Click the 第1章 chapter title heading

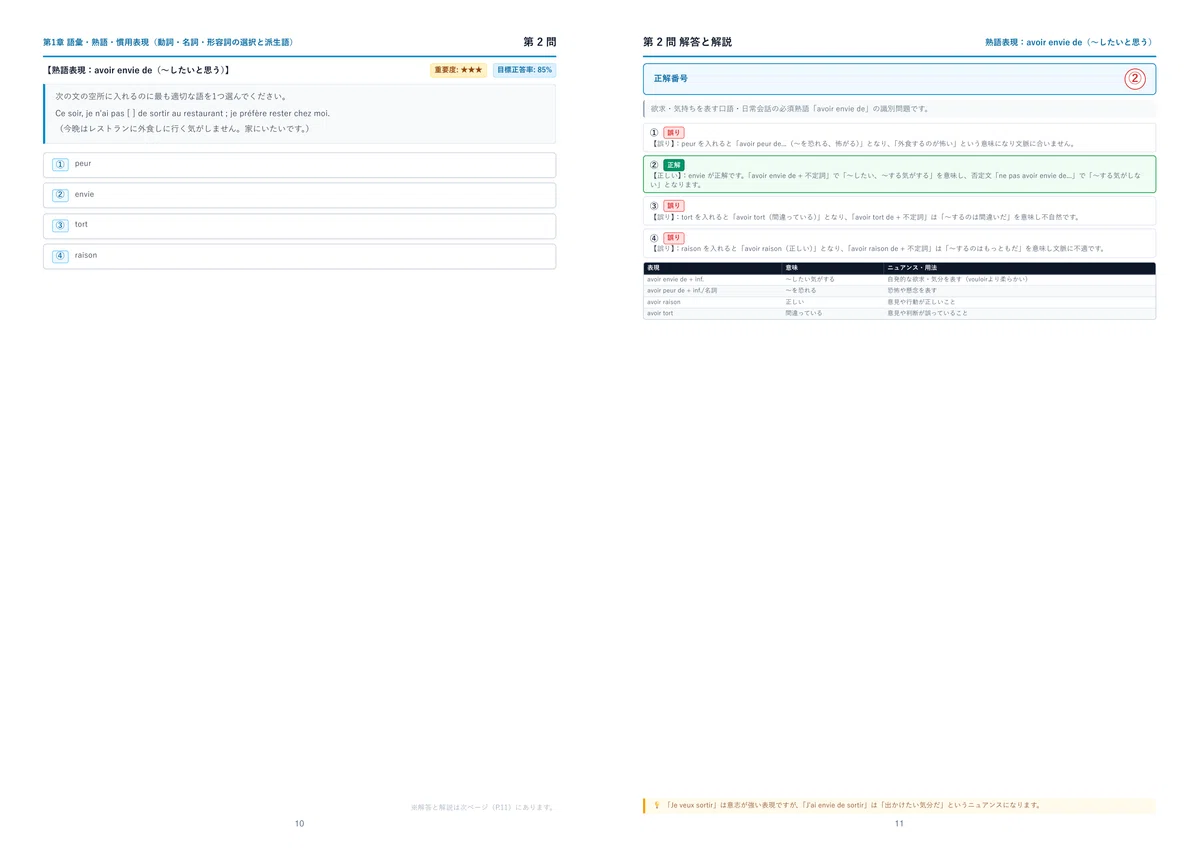(x=168, y=42)
